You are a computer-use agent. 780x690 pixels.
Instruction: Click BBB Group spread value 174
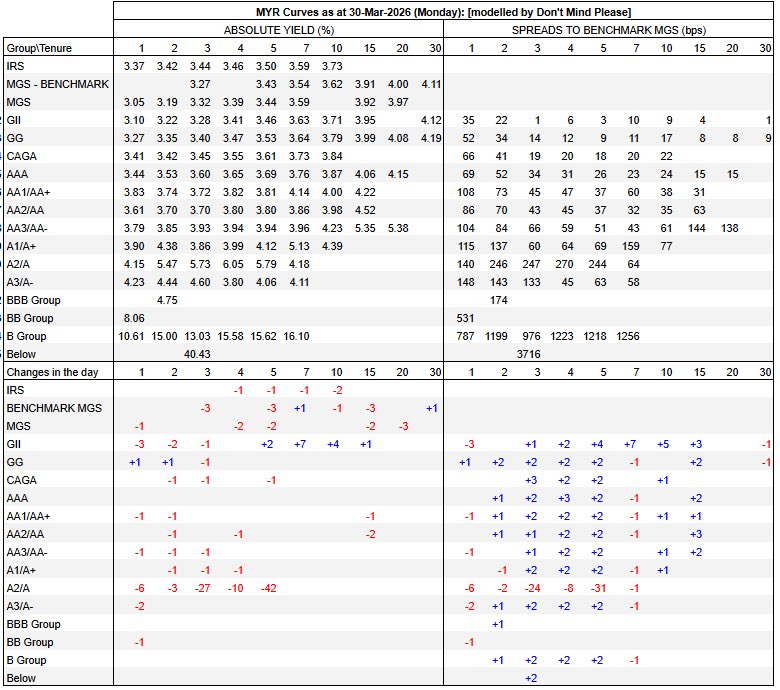pyautogui.click(x=498, y=300)
